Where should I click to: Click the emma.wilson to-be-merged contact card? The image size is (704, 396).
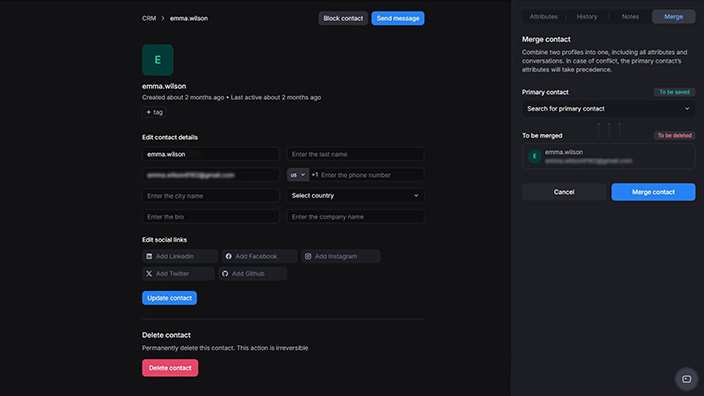608,156
